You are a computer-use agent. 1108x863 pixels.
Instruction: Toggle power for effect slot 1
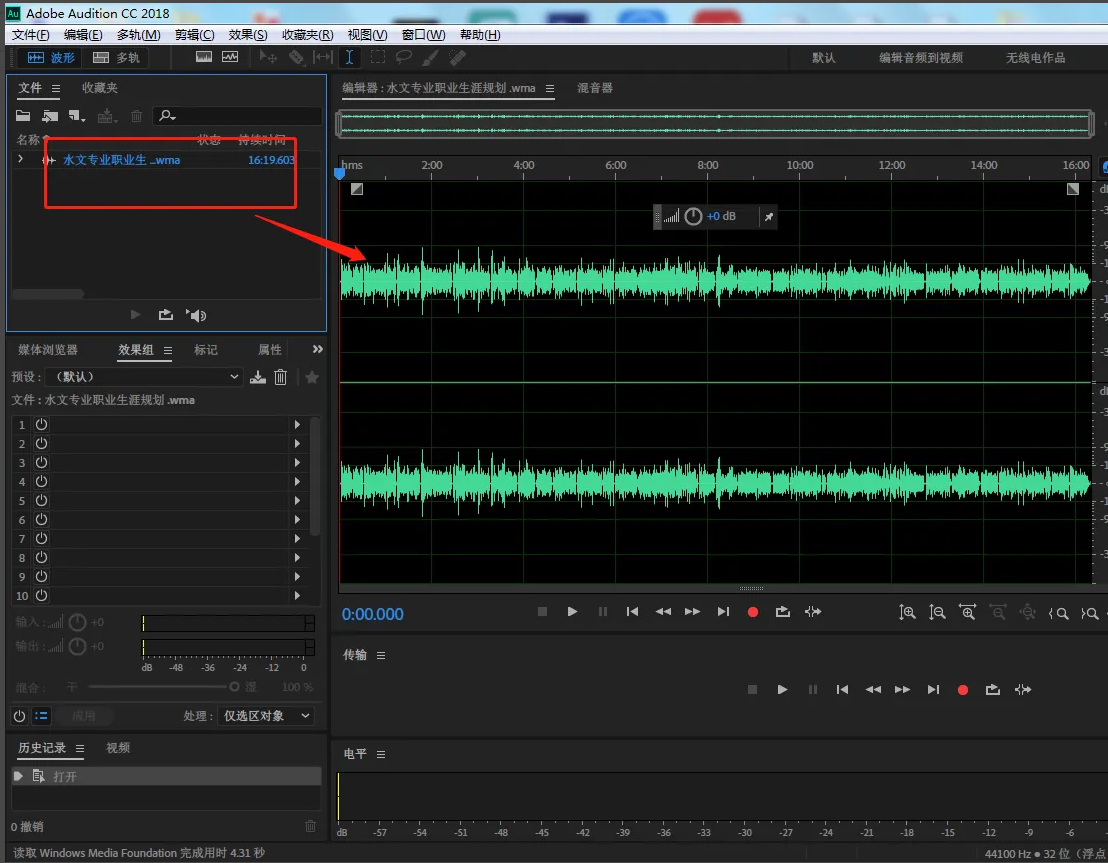click(42, 425)
